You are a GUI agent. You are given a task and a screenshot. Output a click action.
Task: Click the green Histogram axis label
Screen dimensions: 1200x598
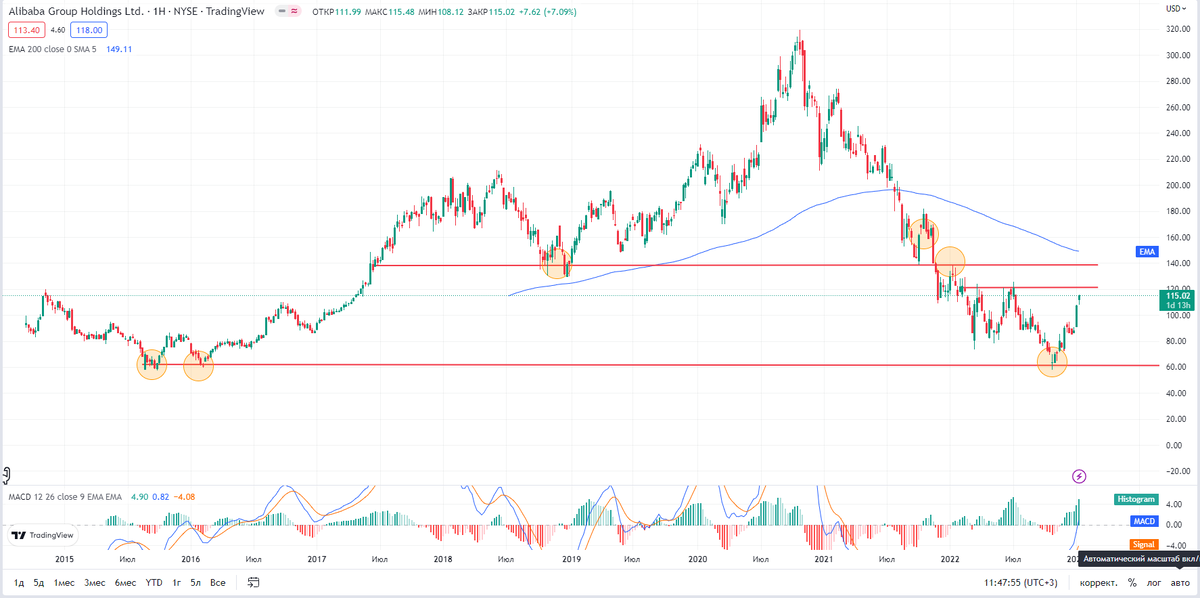tap(1138, 499)
